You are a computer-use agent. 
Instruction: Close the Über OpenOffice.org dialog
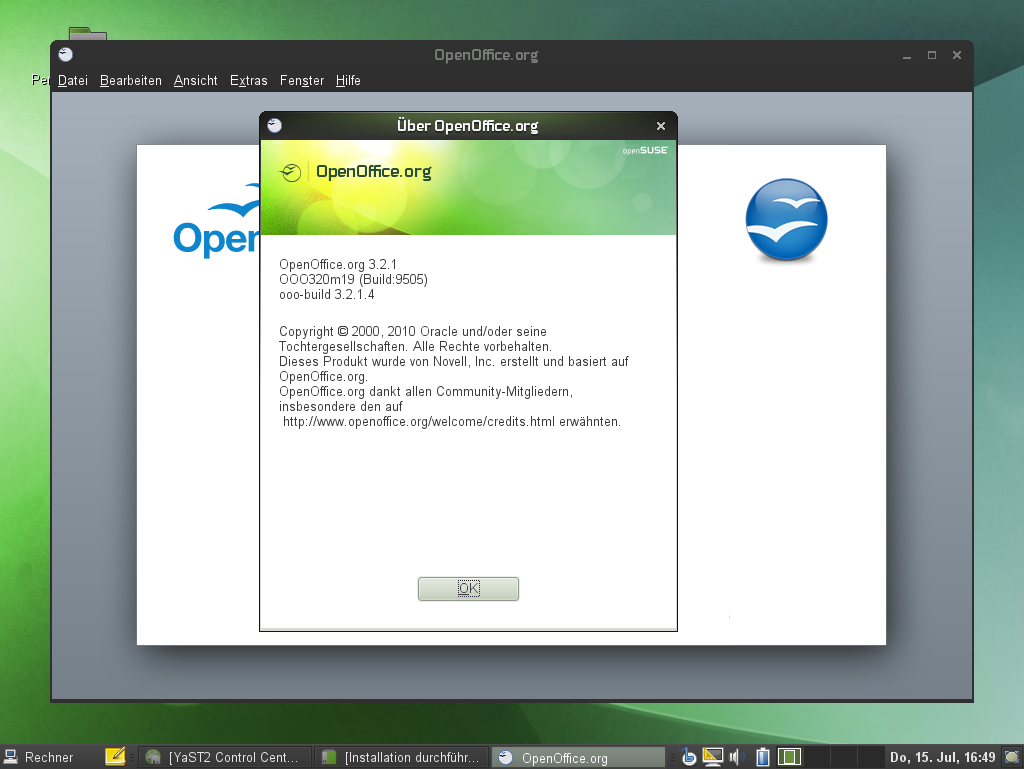click(x=660, y=126)
